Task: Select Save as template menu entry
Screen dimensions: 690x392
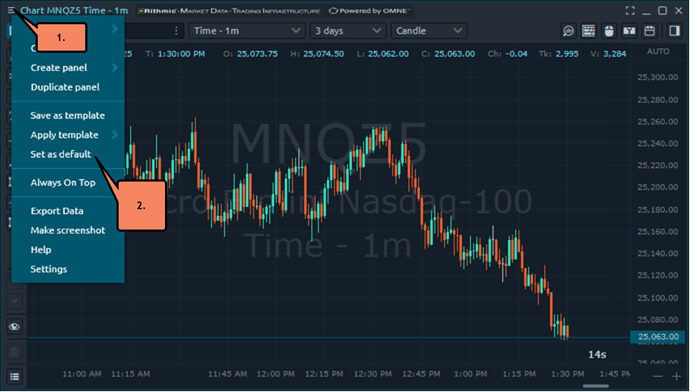Action: [x=68, y=115]
